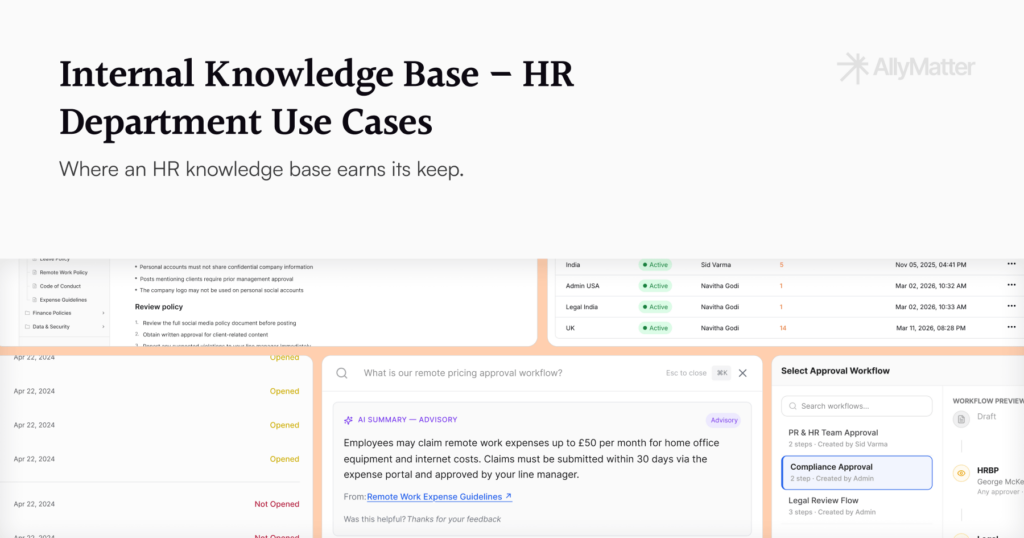The image size is (1024, 538).
Task: Click Navitha Godi in the UK row
Action: pyautogui.click(x=720, y=328)
